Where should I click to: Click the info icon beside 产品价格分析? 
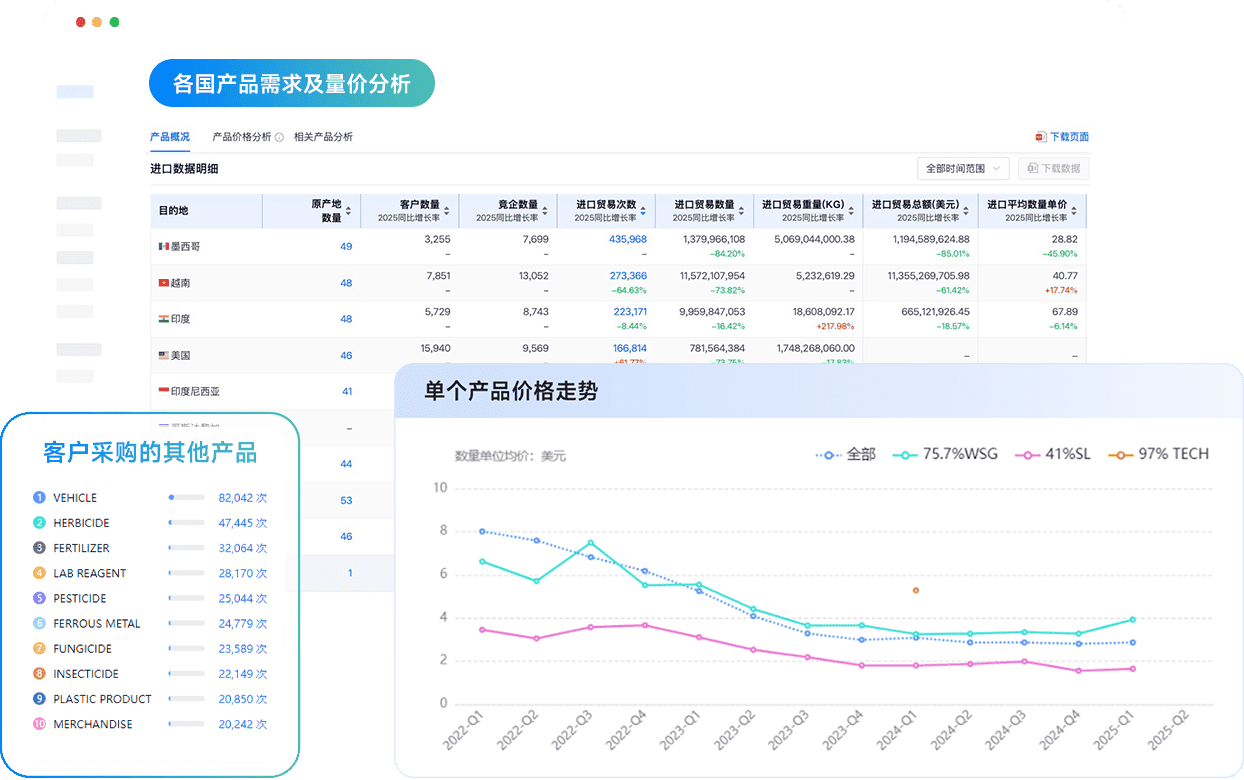tap(279, 137)
